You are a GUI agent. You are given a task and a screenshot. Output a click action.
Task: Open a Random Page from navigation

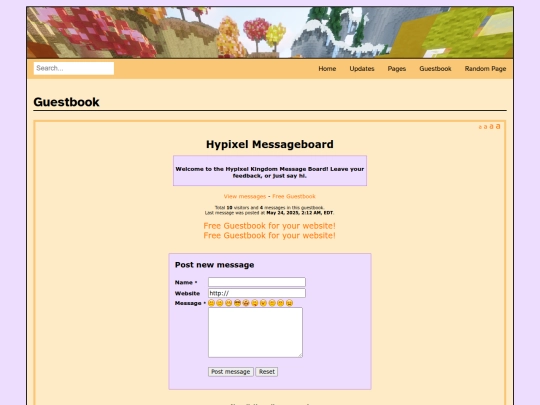485,69
